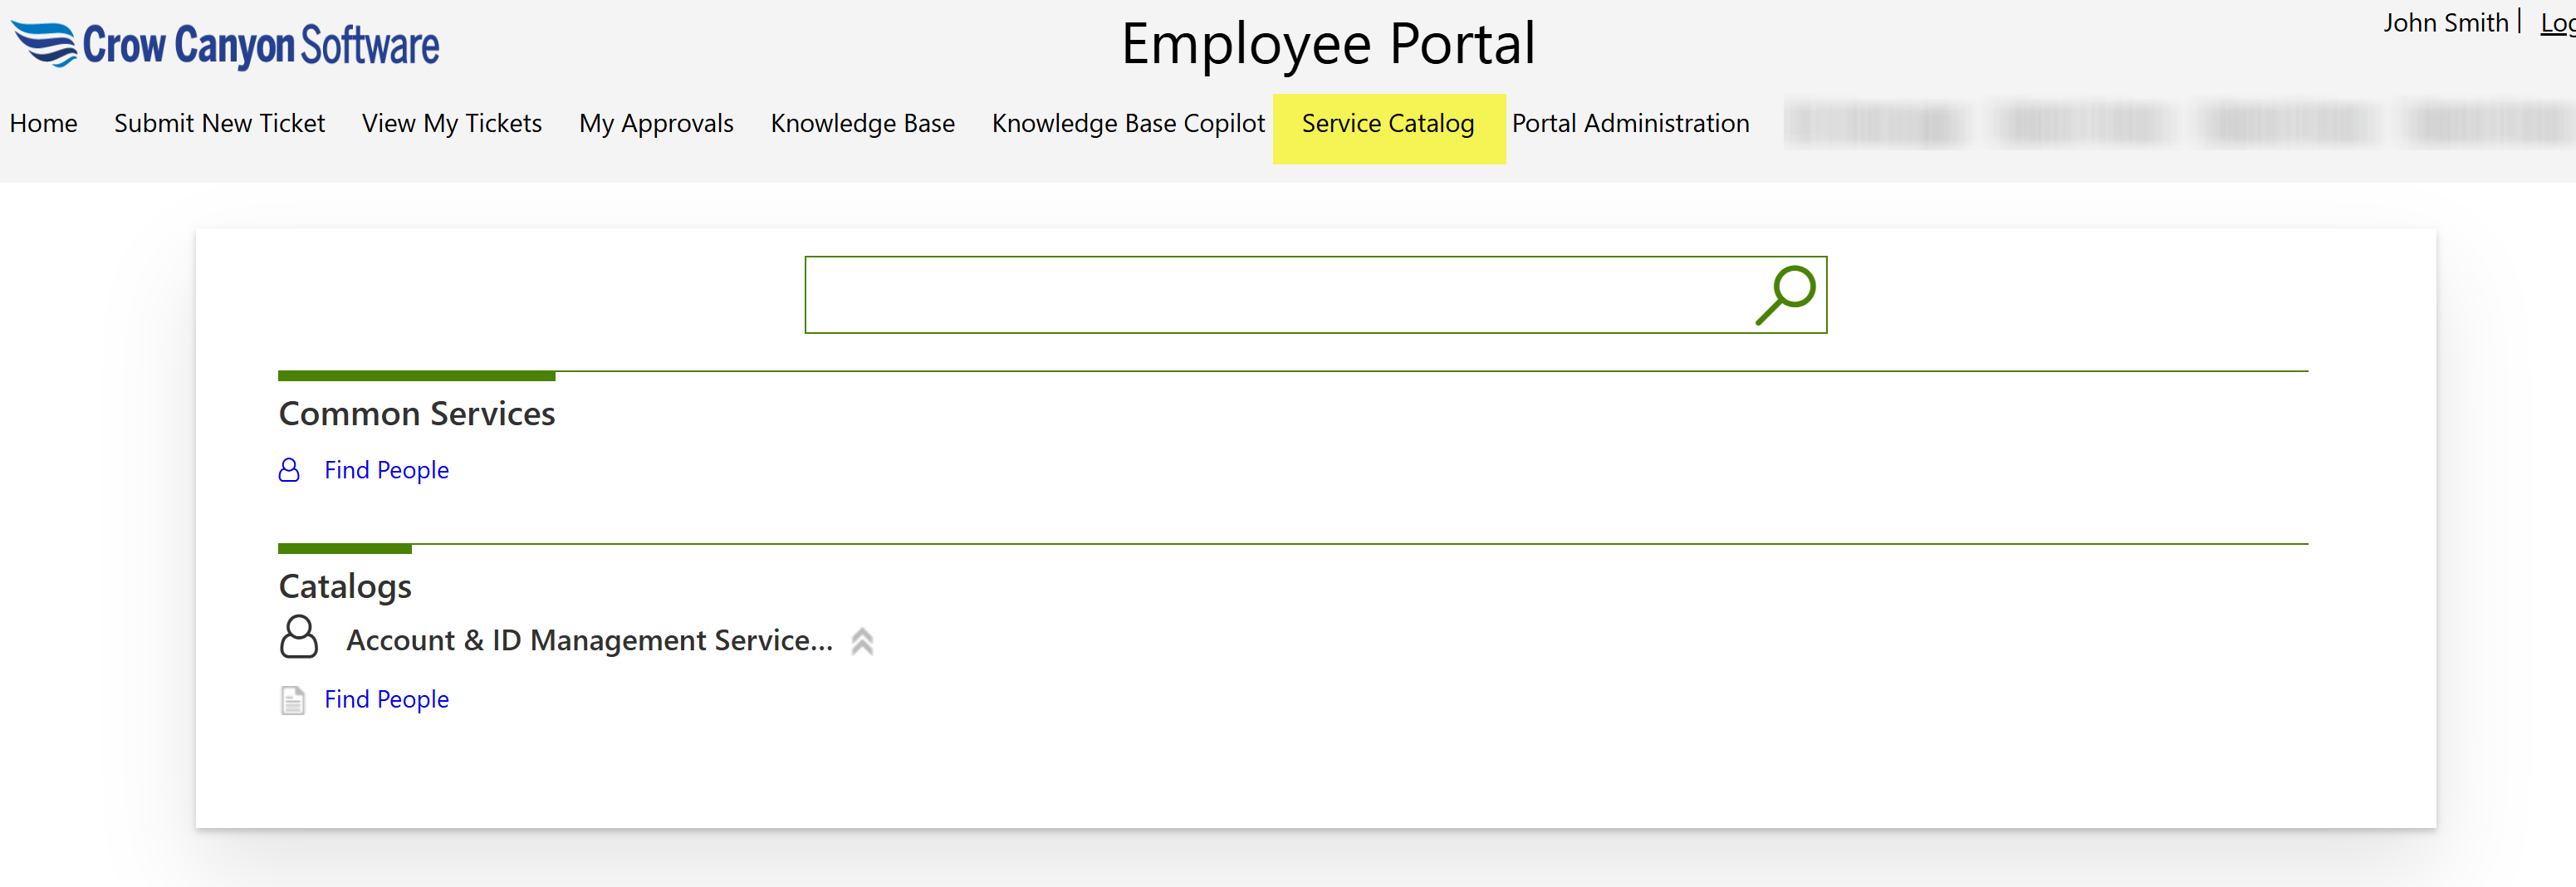Image resolution: width=2576 pixels, height=887 pixels.
Task: Open Portal Administration
Action: pyautogui.click(x=1630, y=123)
